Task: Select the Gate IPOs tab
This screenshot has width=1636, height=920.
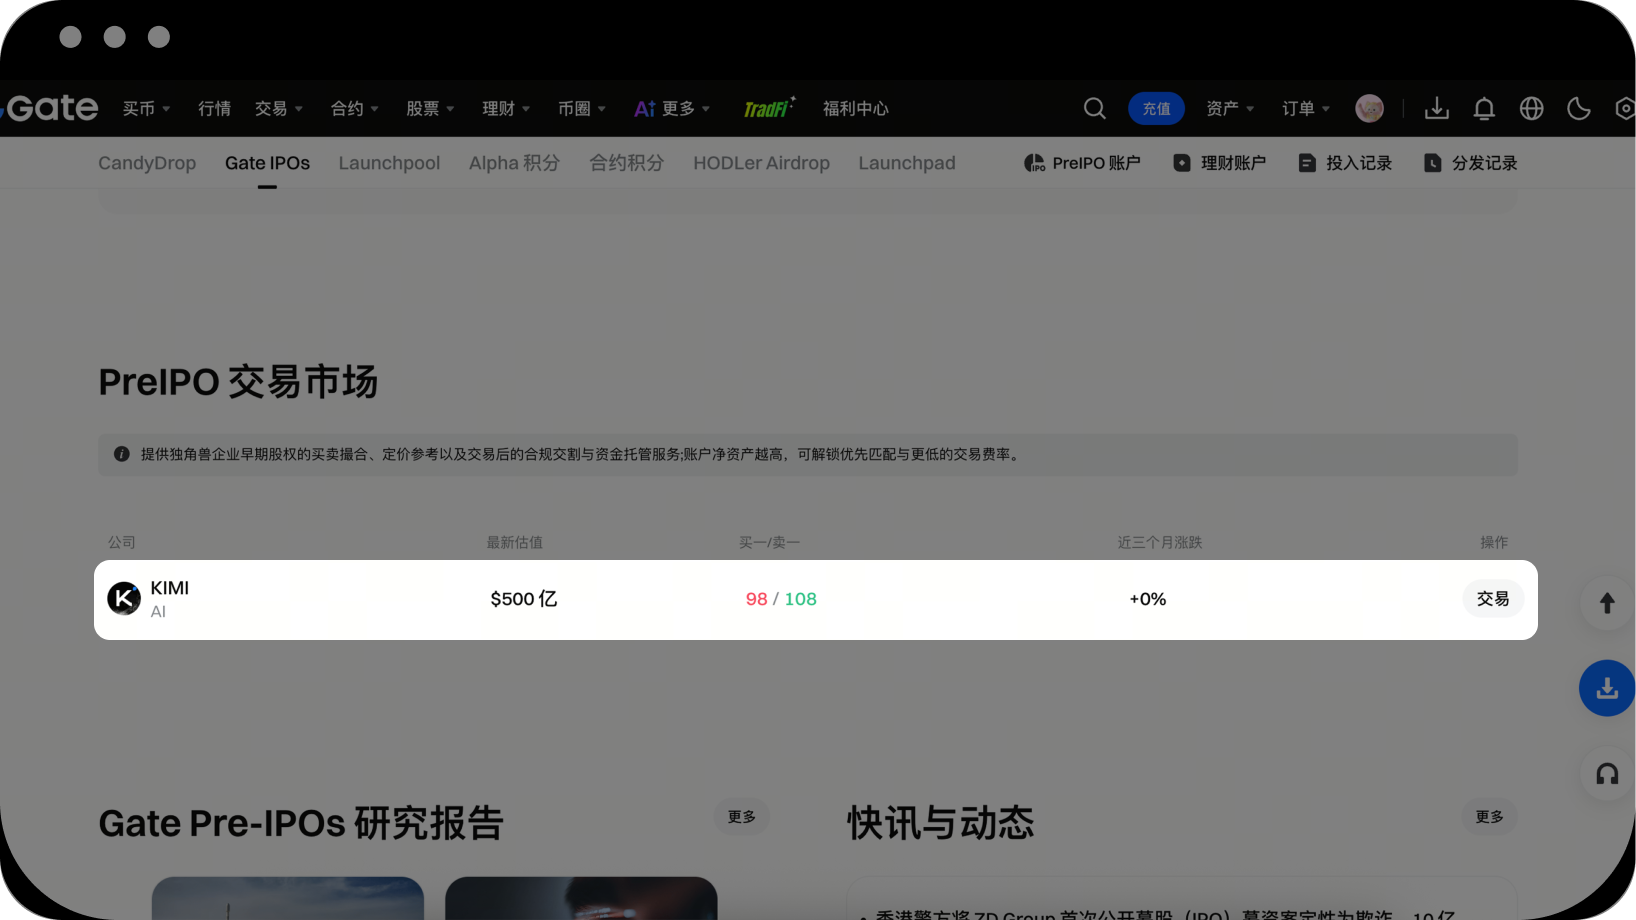Action: pyautogui.click(x=267, y=163)
